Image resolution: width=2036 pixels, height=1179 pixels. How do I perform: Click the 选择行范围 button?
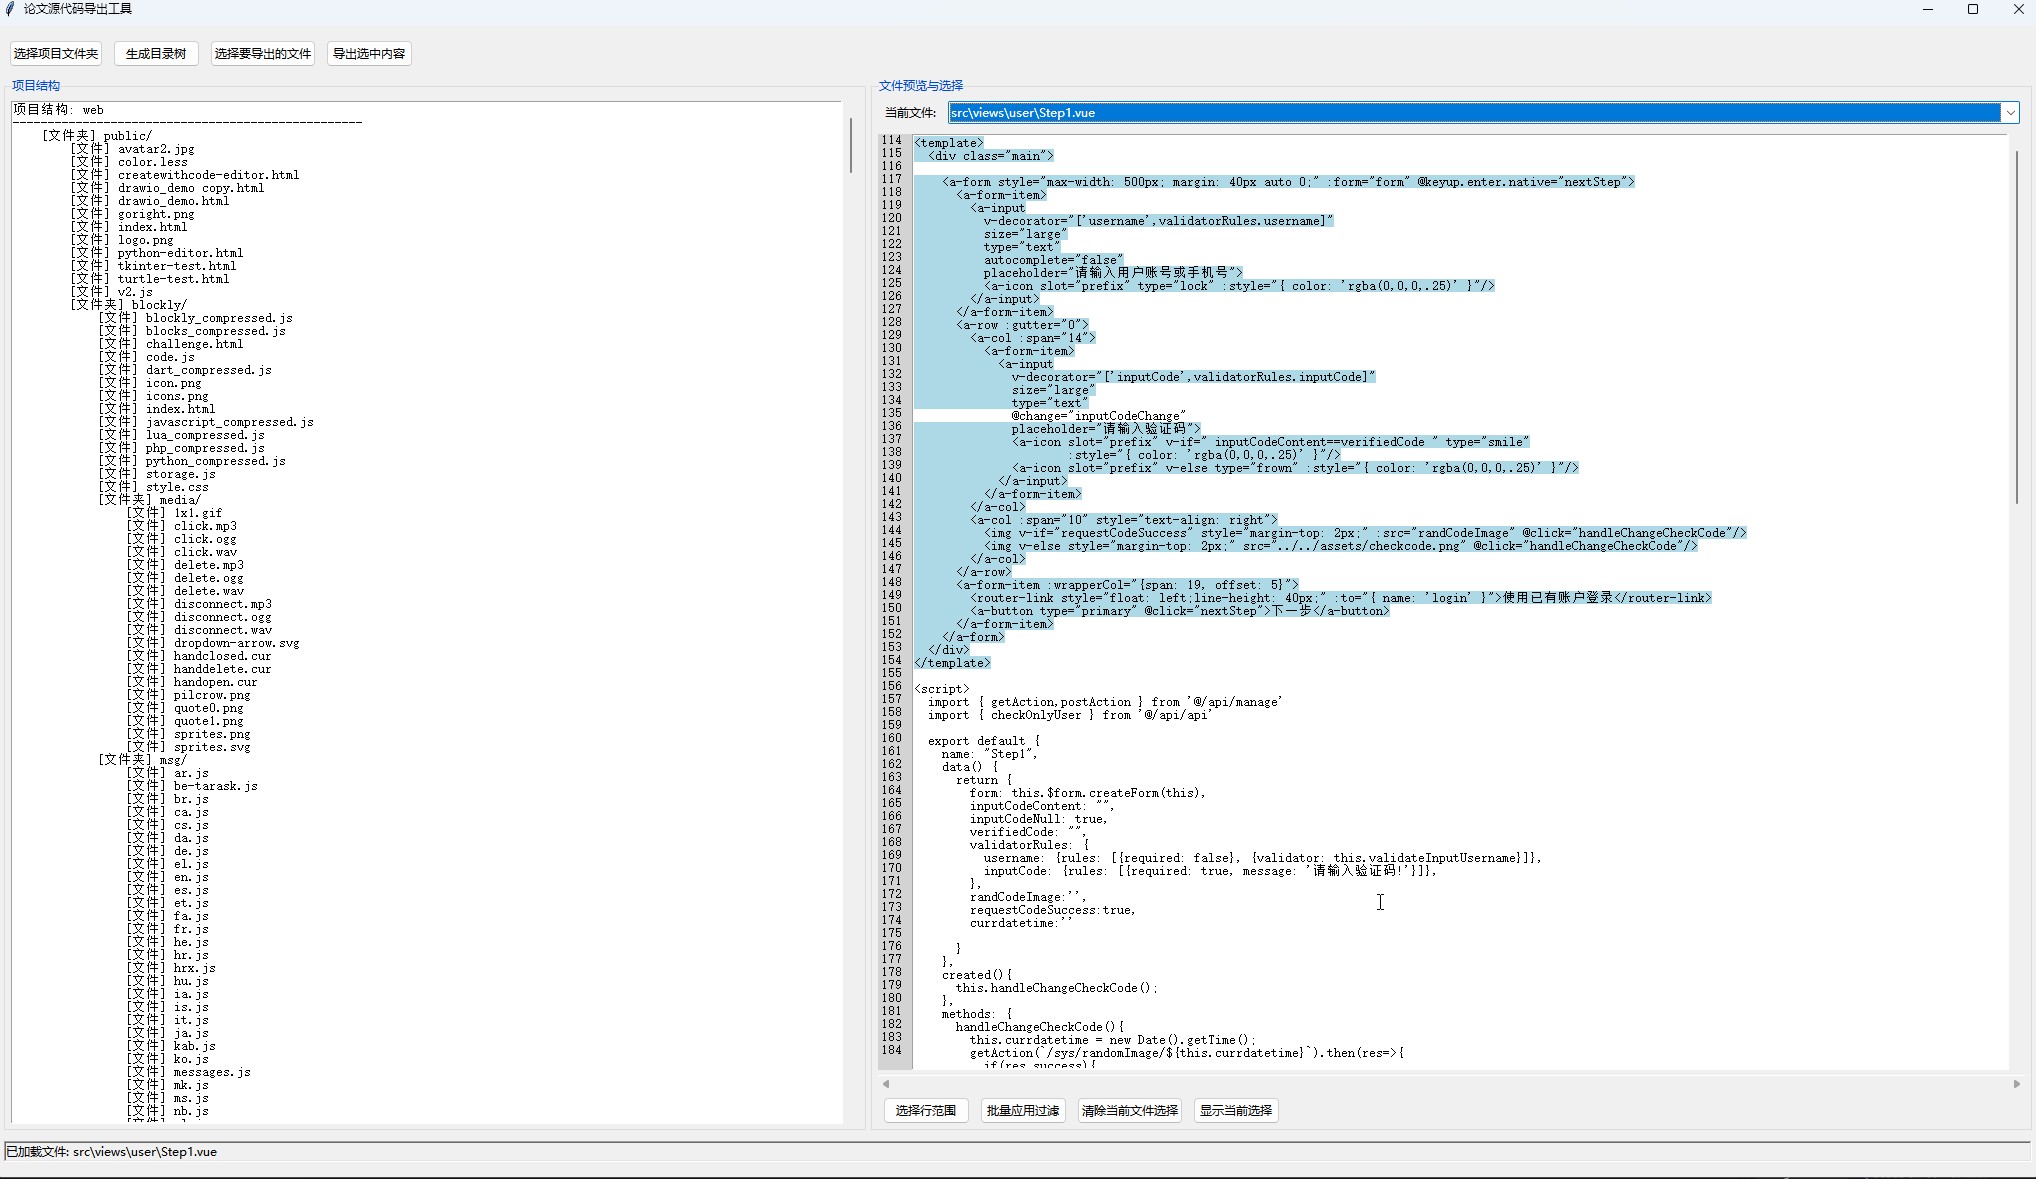(x=926, y=1110)
